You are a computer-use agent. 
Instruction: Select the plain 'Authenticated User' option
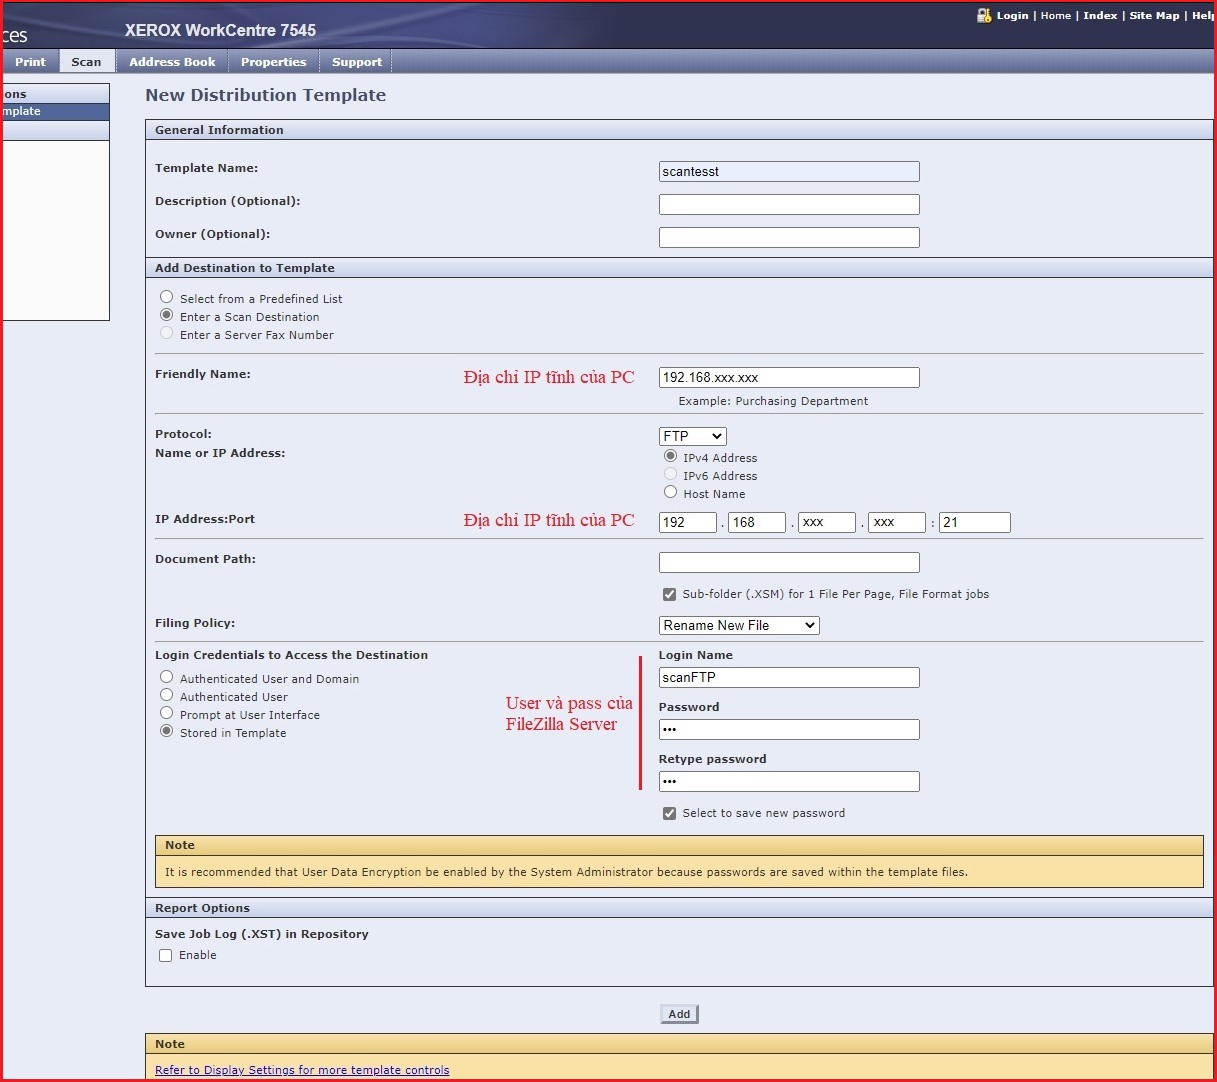click(167, 695)
